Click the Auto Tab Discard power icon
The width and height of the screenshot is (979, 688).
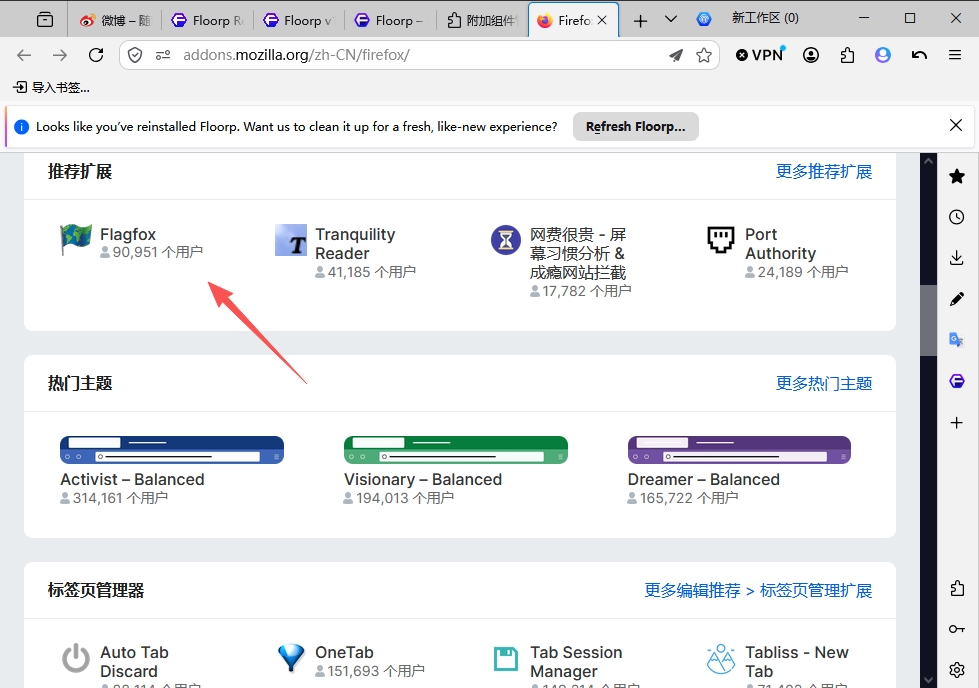point(76,659)
